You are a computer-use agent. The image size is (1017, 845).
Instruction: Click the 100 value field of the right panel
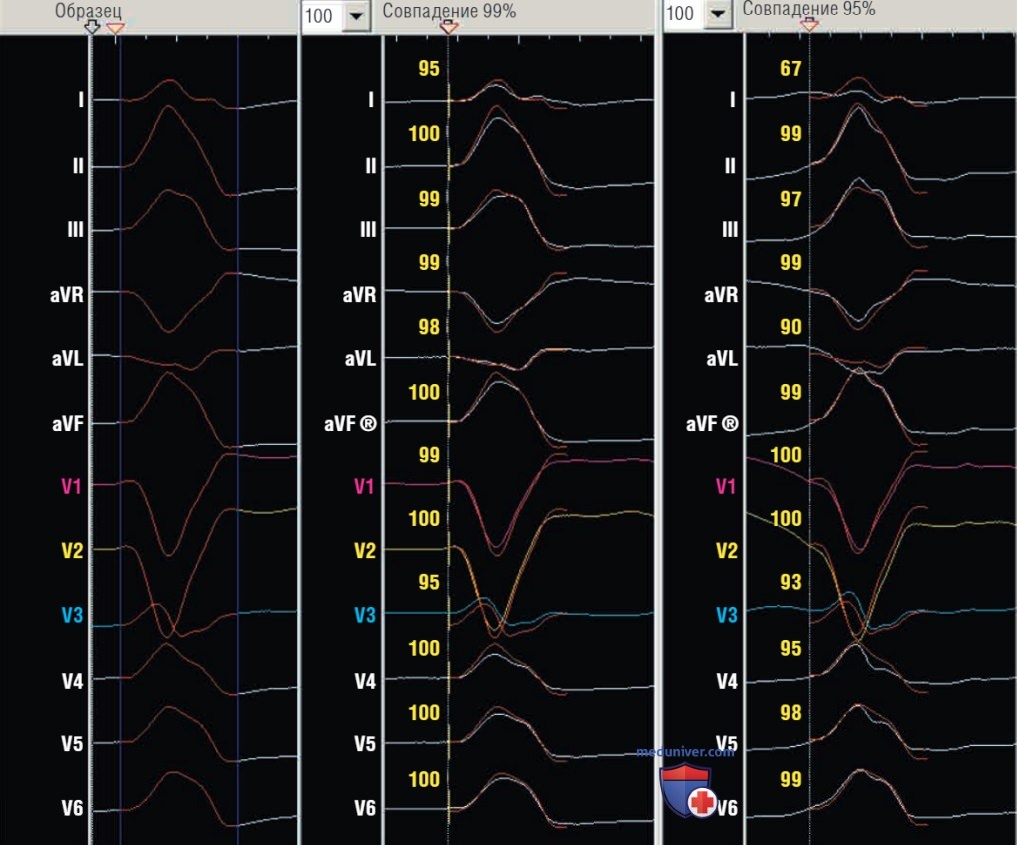(x=684, y=13)
